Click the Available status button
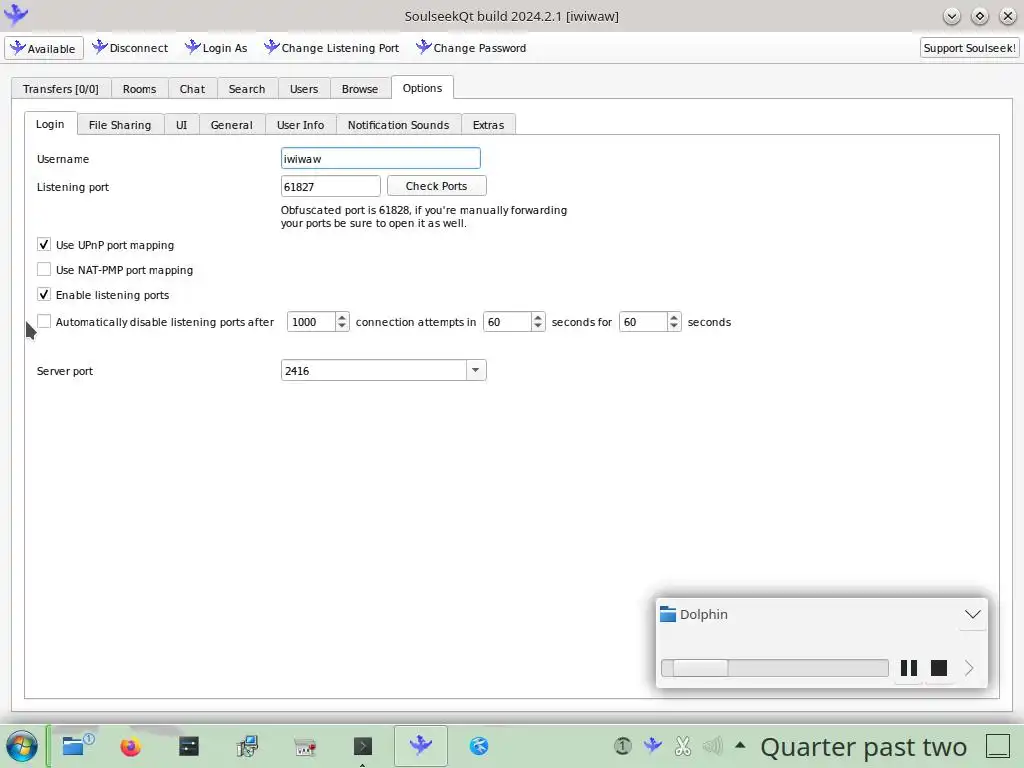This screenshot has height=768, width=1024. pyautogui.click(x=44, y=48)
